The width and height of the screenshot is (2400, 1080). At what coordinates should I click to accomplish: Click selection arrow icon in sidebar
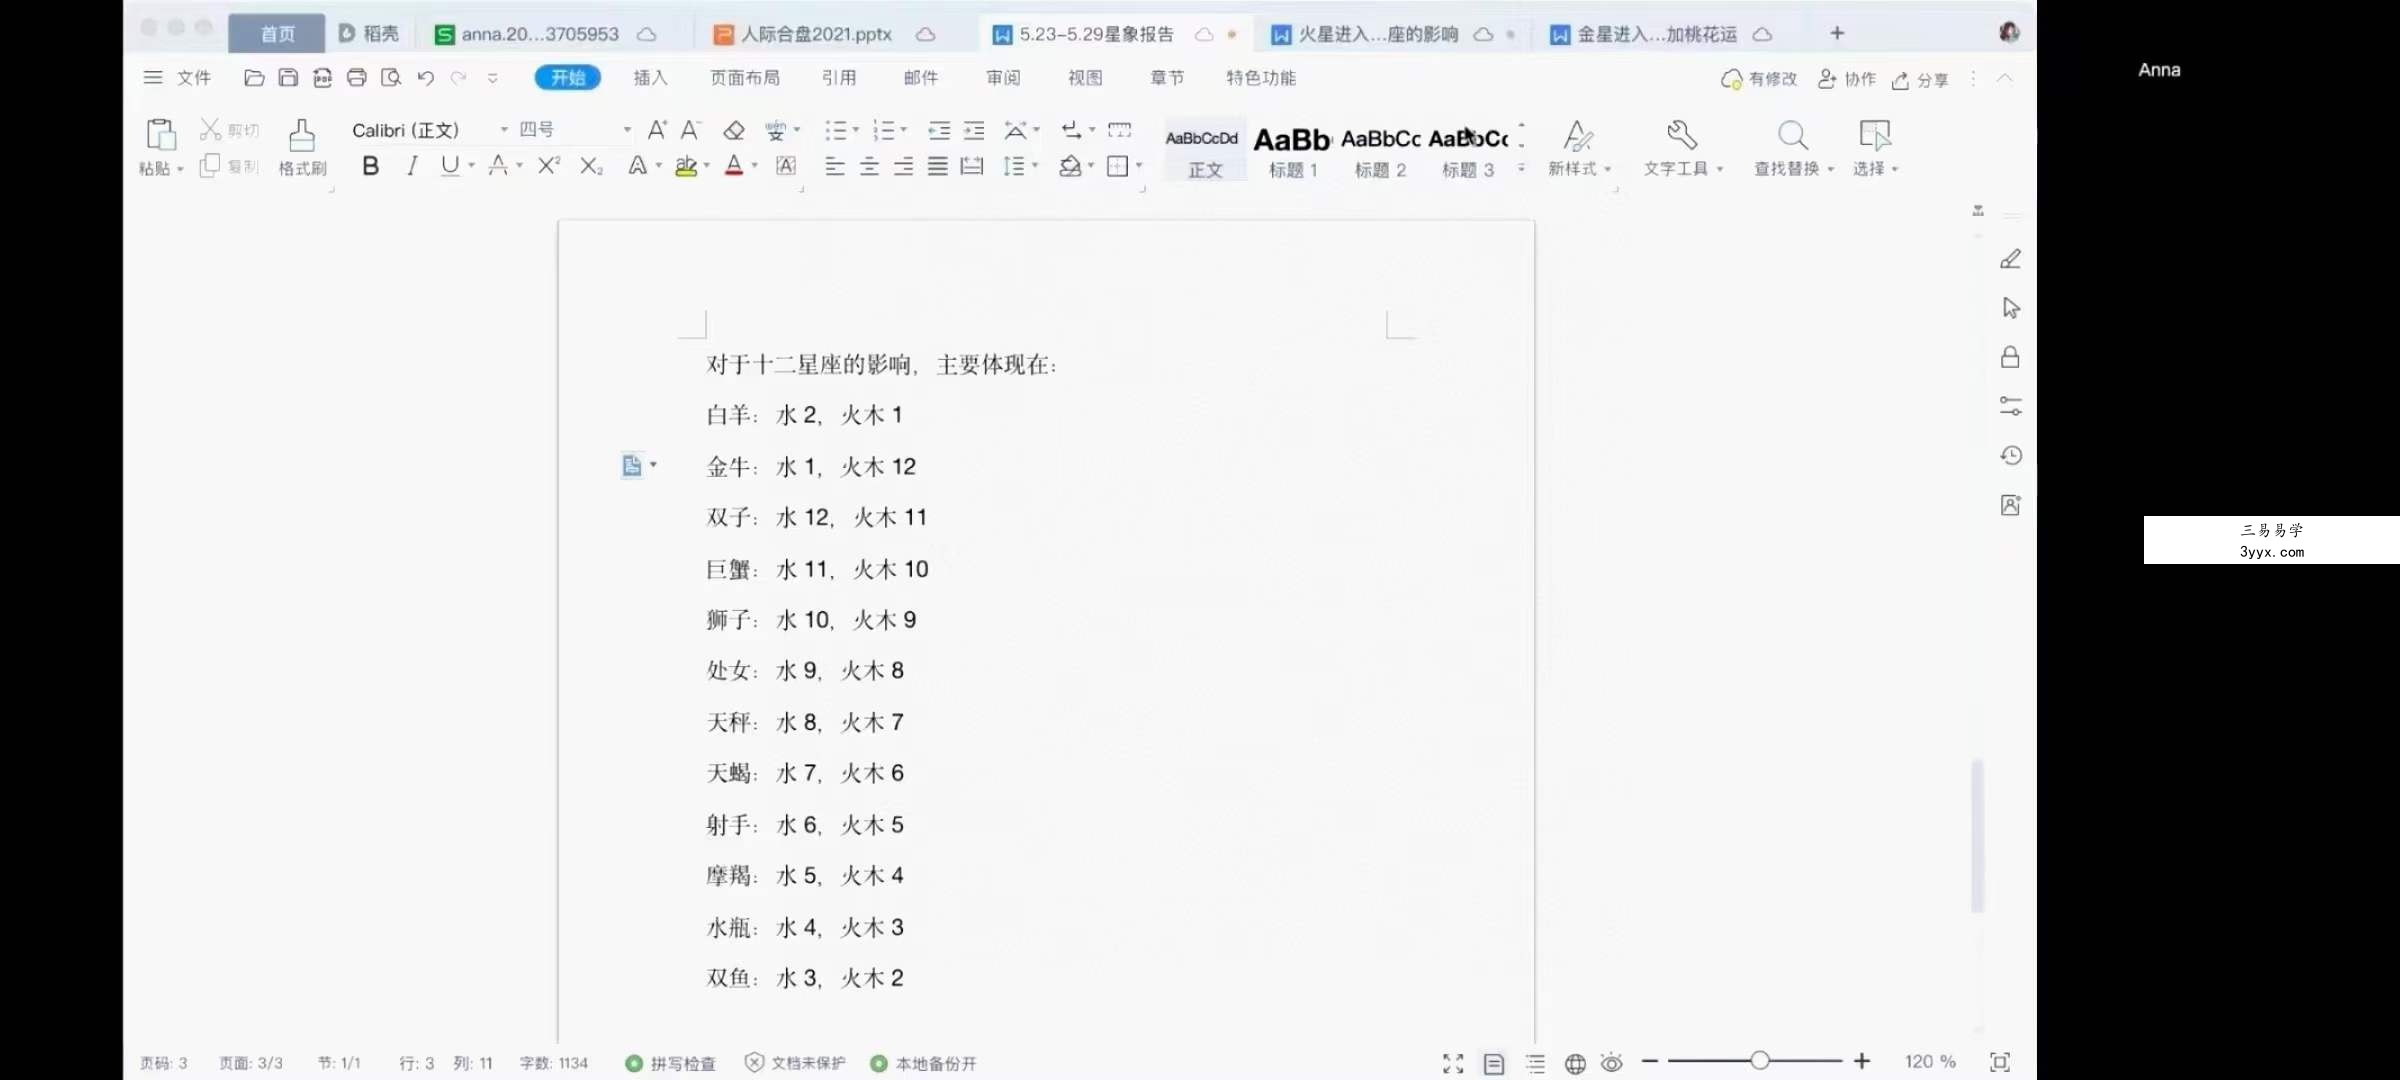2011,308
